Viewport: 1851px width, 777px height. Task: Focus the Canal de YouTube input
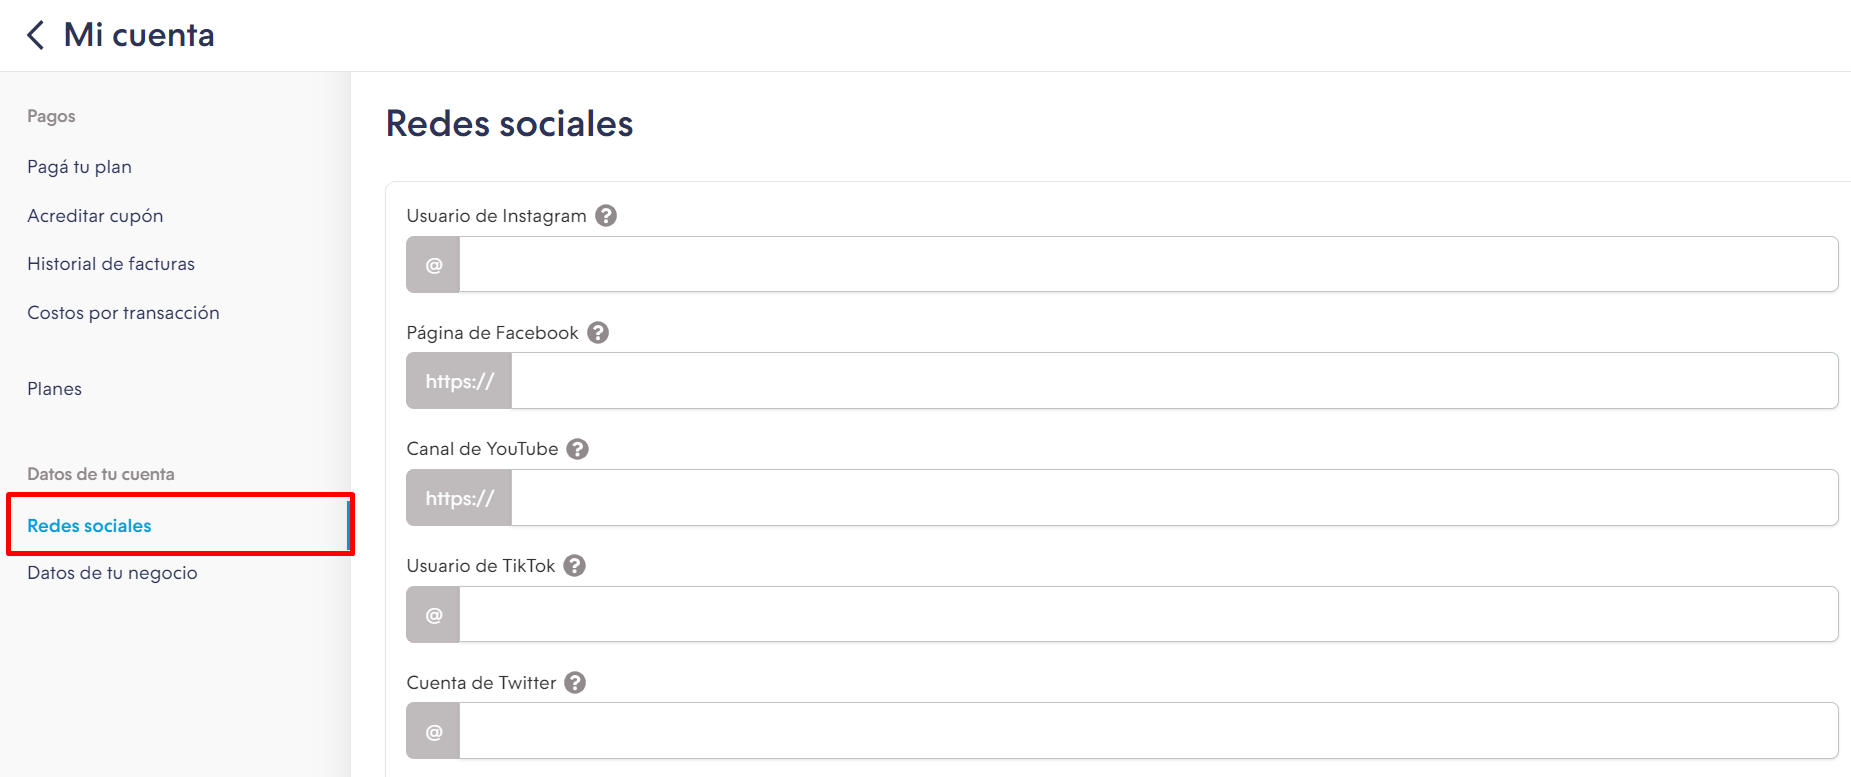(x=1174, y=498)
